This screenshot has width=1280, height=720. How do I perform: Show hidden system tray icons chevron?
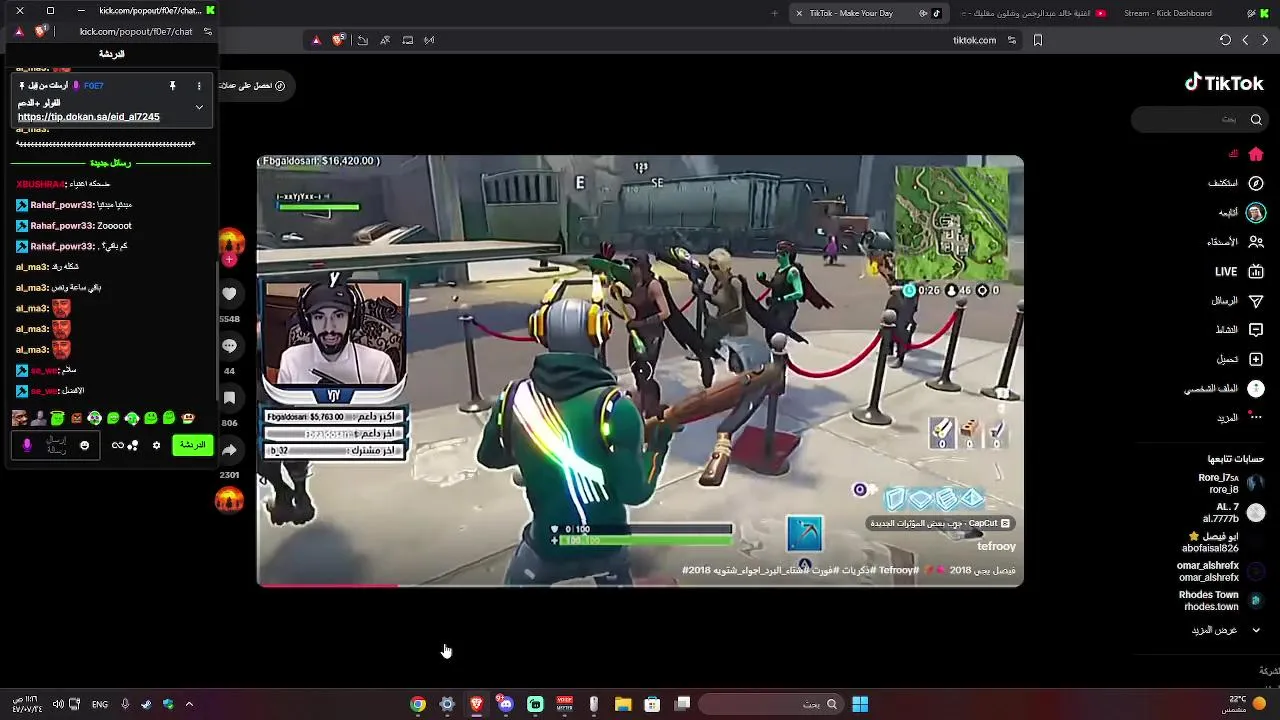click(189, 704)
